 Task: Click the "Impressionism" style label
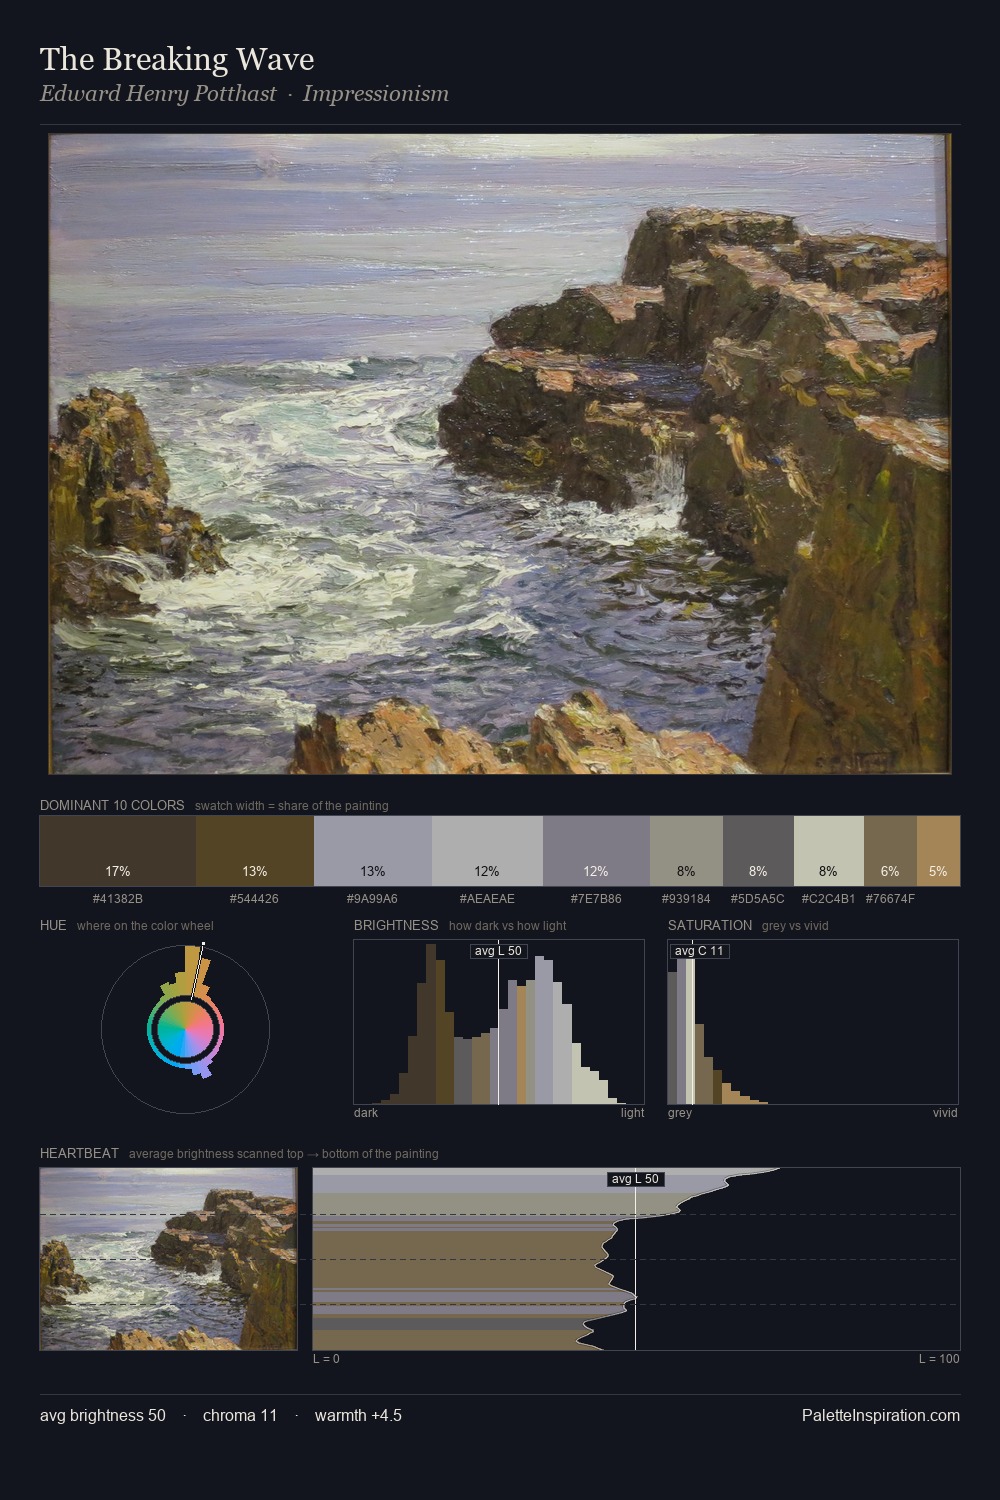click(x=376, y=94)
